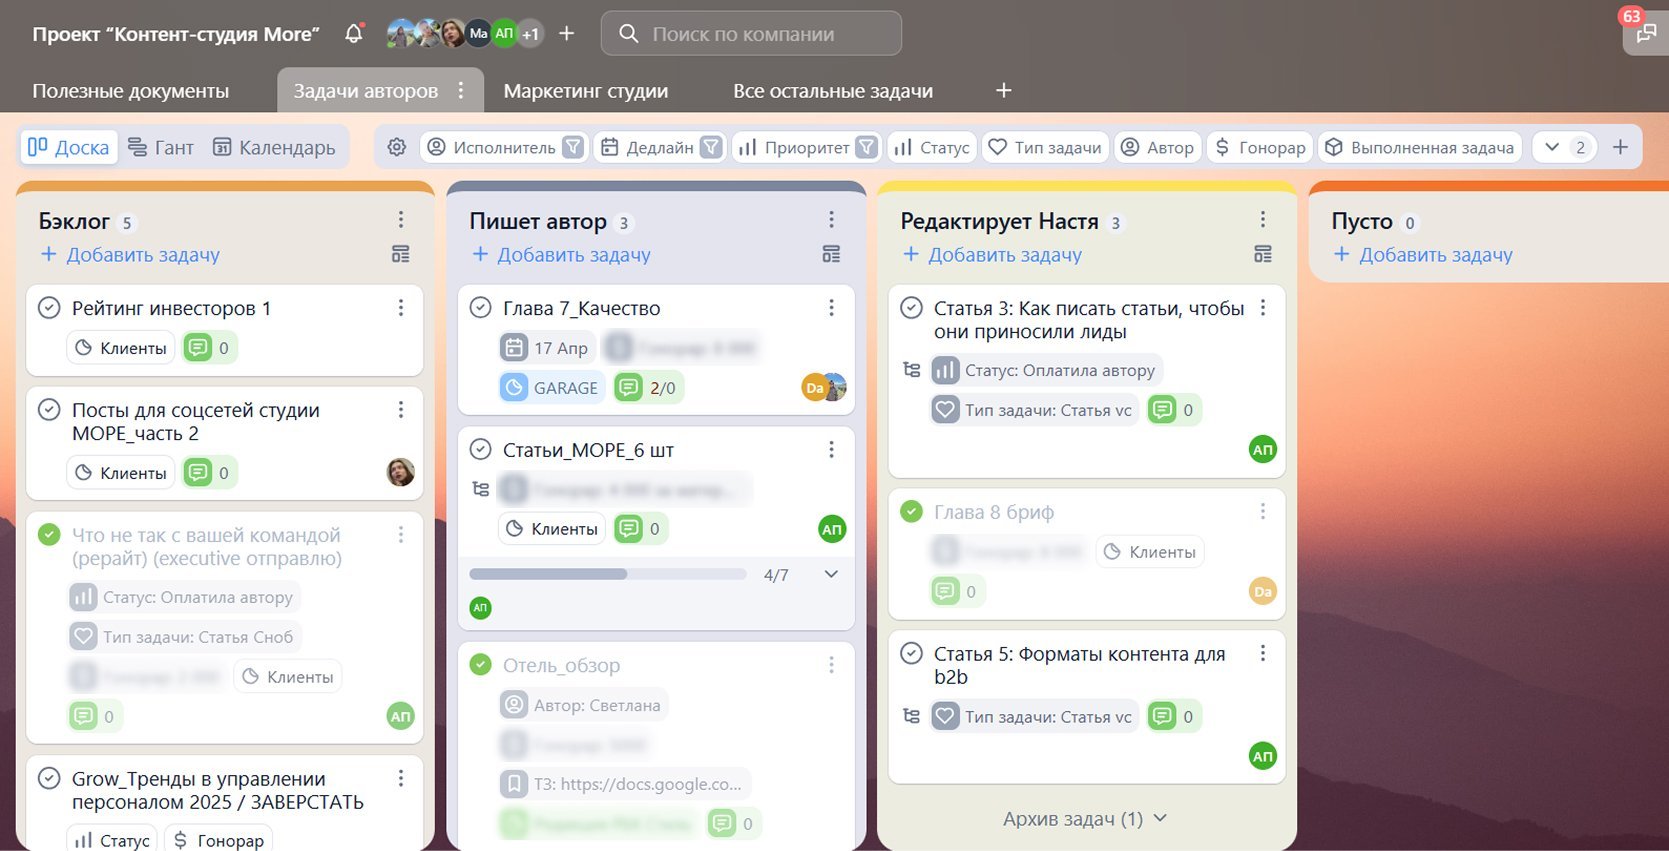Add a task to Редактирует Настя column
Viewport: 1669px width, 851px height.
[x=992, y=255]
